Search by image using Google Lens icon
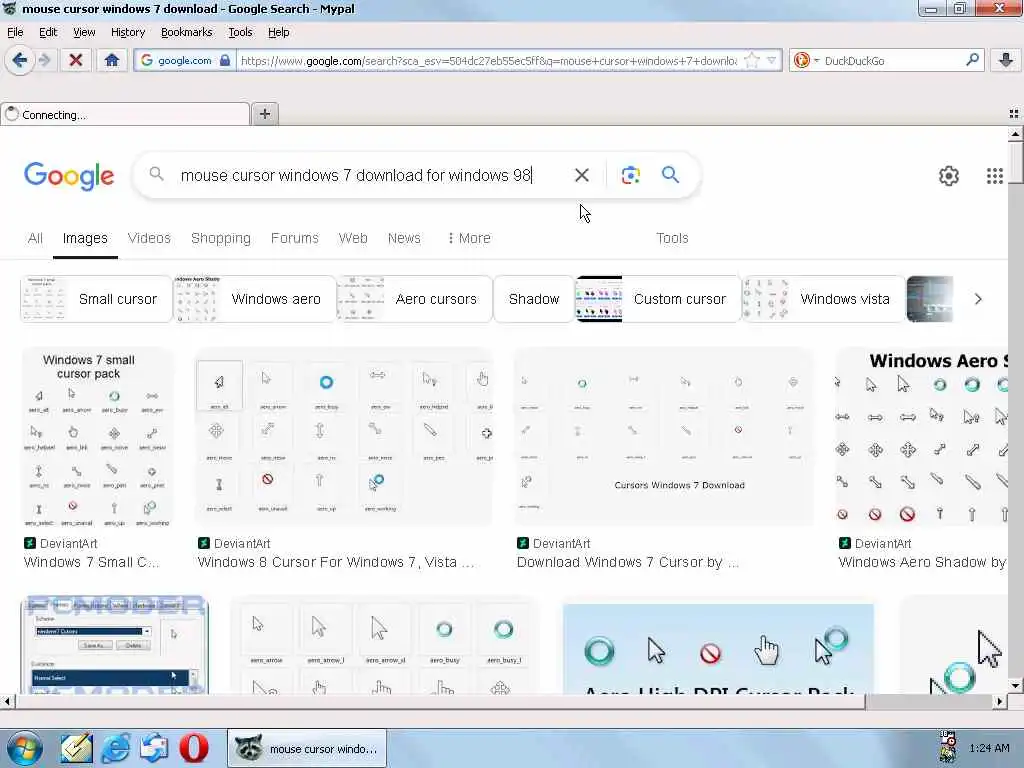 (630, 175)
